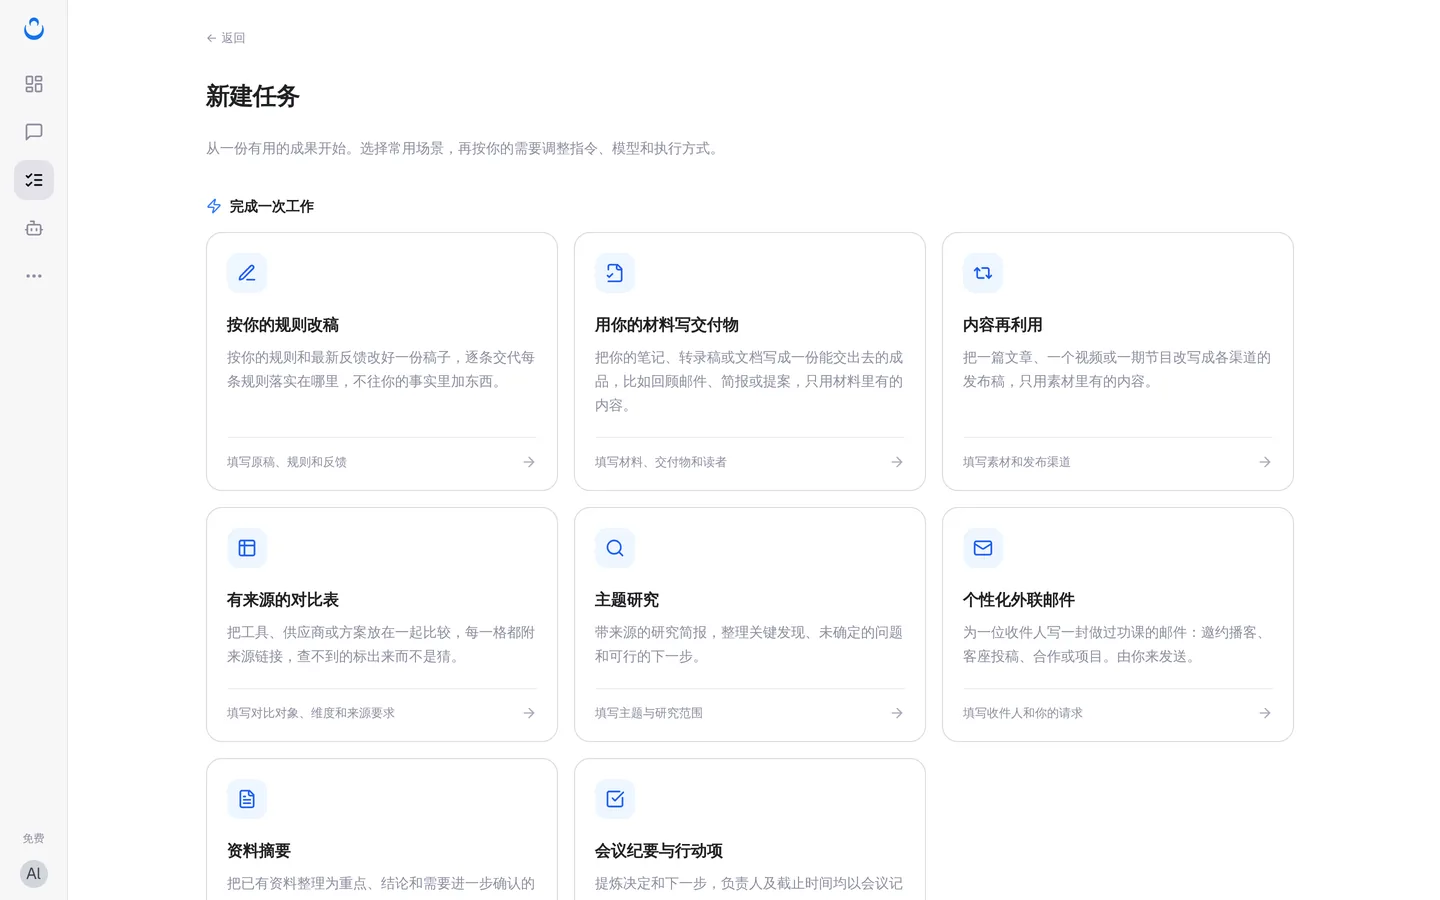
Task: Click the magnifier icon on 主题研究 card
Action: tap(615, 548)
